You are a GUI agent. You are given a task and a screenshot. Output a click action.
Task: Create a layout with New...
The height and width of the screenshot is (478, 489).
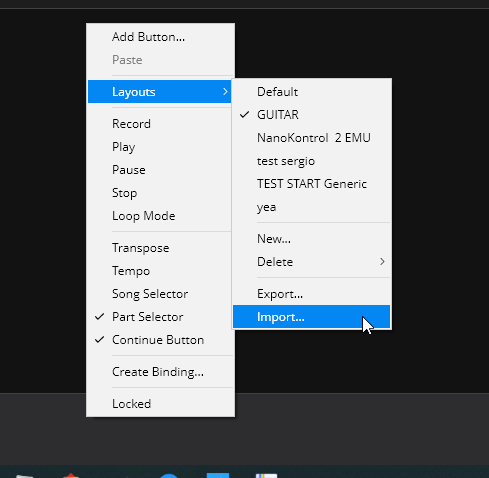311,239
